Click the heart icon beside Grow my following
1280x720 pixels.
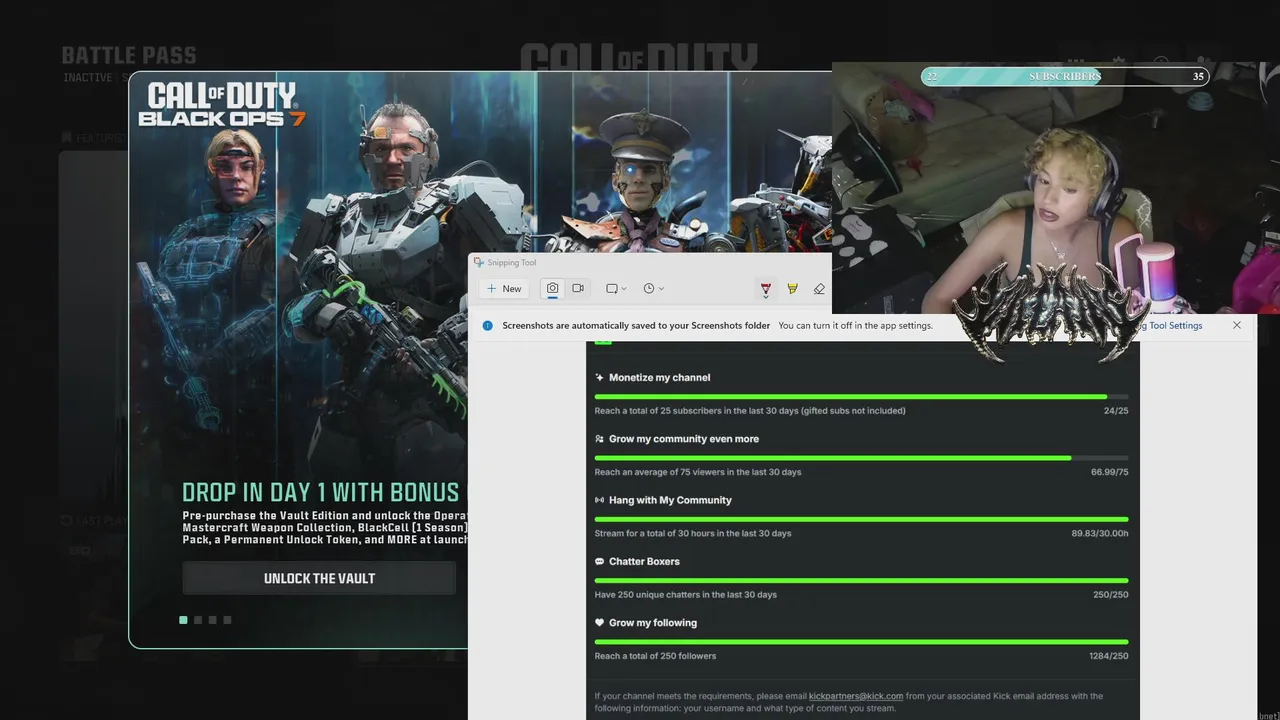(x=600, y=623)
